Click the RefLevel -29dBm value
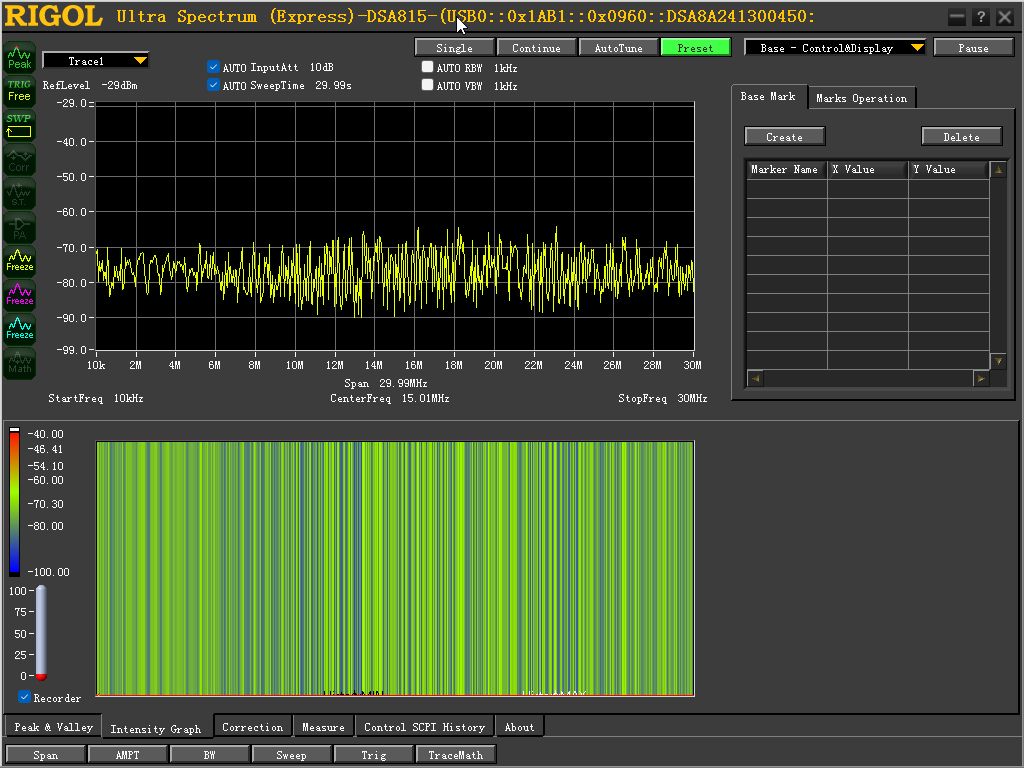1024x768 pixels. [x=119, y=86]
